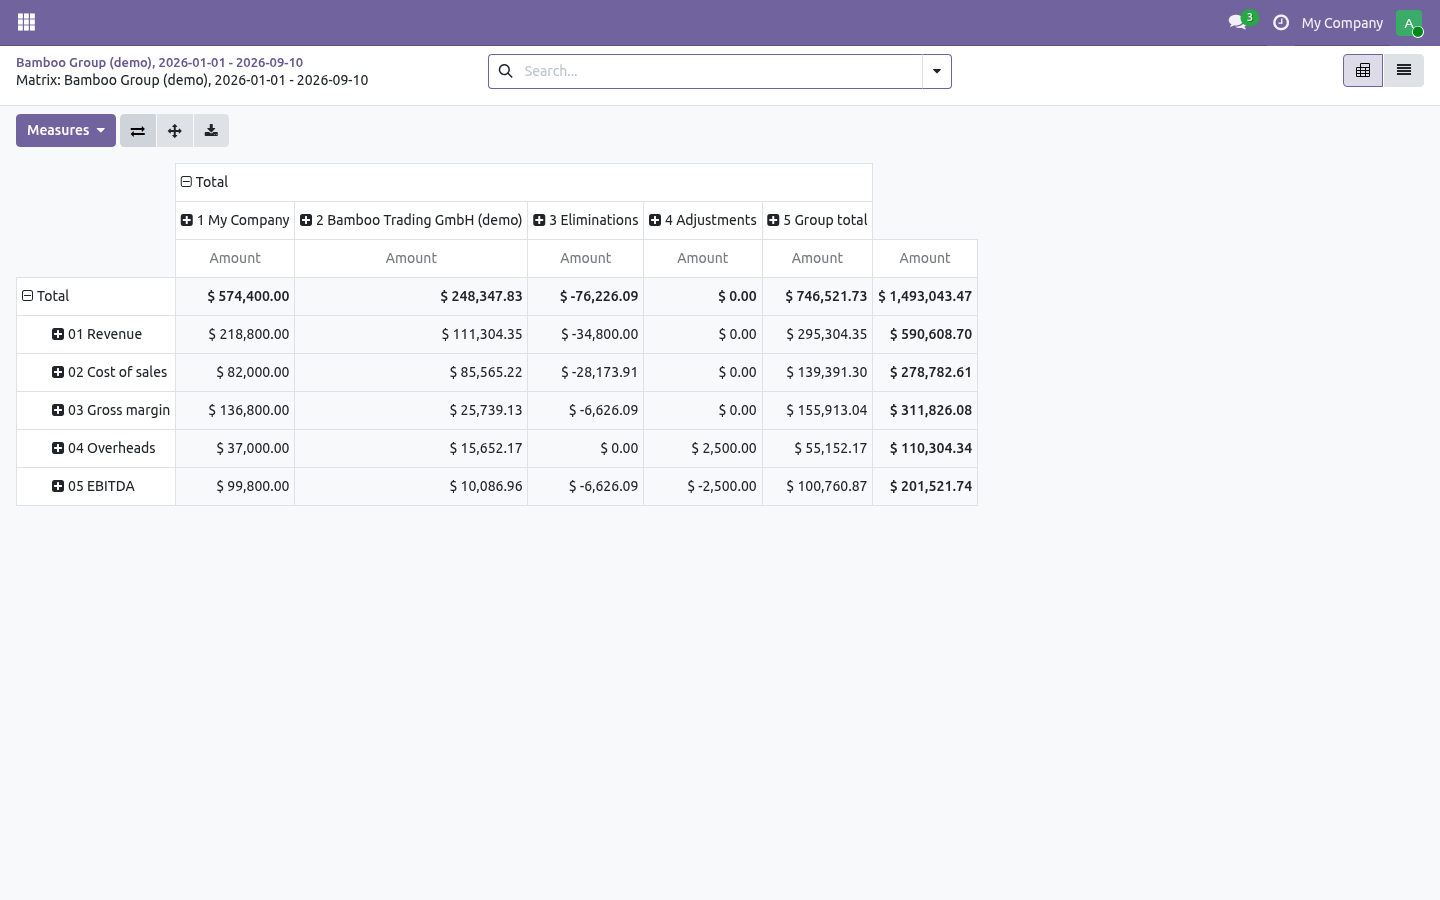Download the pivot table as xlsx
Viewport: 1440px width, 900px height.
click(x=211, y=130)
